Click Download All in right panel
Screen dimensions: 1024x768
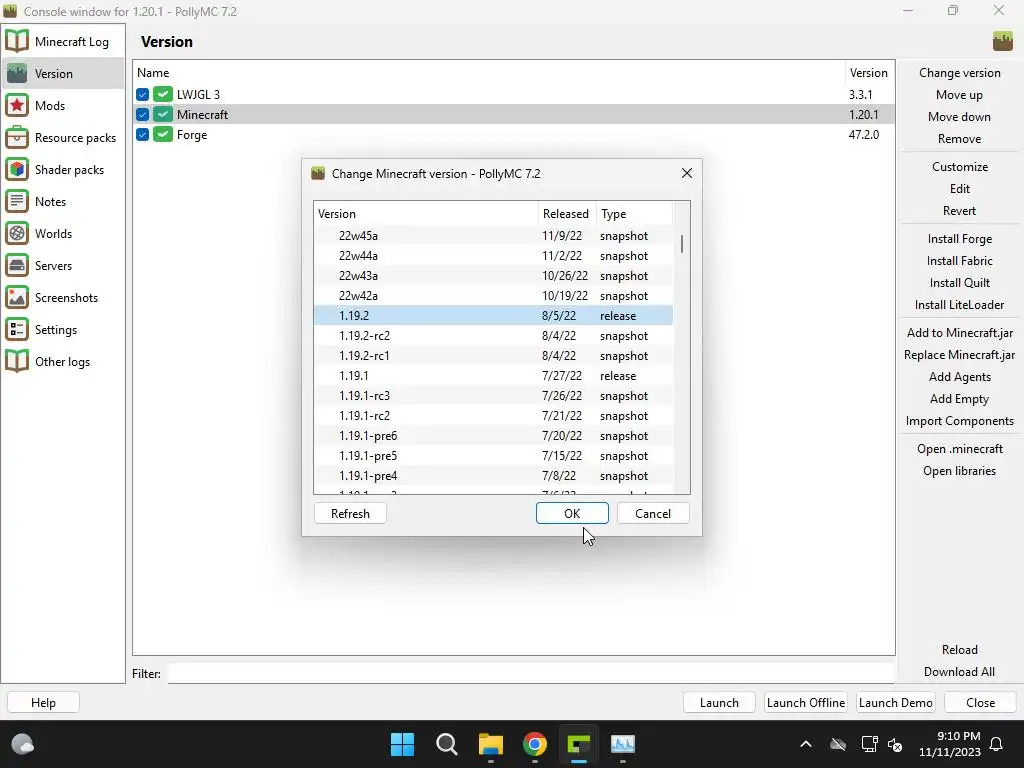click(x=959, y=671)
